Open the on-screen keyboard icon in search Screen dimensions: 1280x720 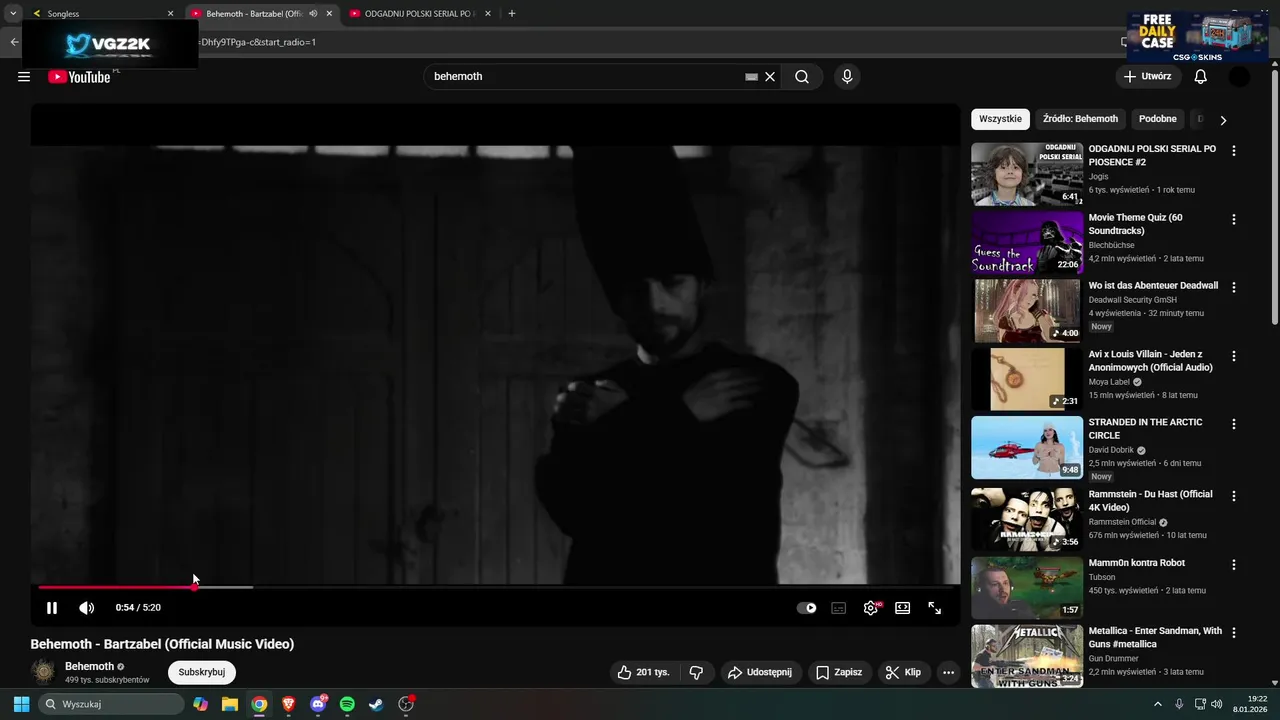point(752,77)
